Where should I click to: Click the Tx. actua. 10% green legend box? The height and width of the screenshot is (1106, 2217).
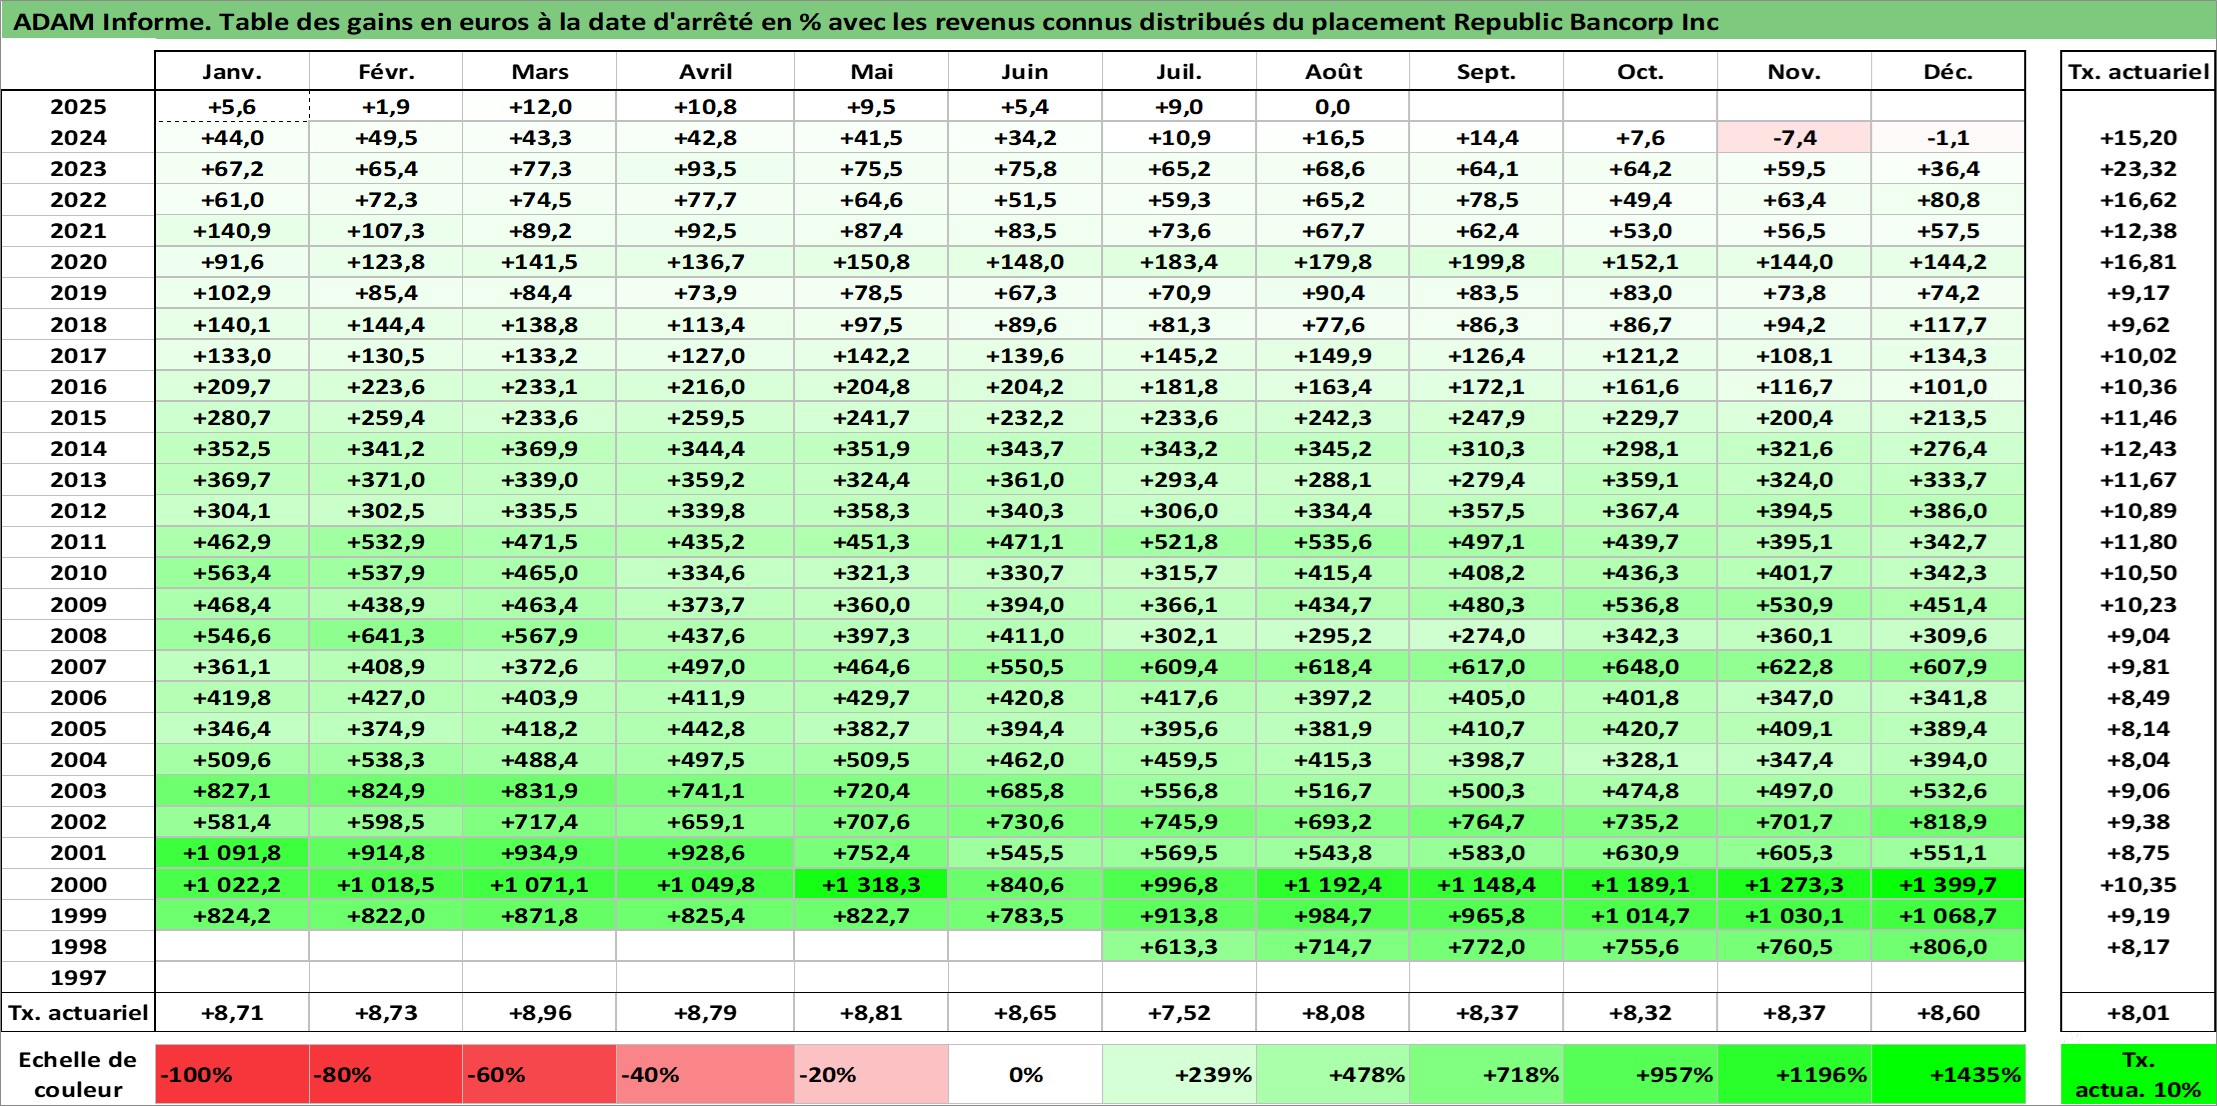tap(2138, 1075)
